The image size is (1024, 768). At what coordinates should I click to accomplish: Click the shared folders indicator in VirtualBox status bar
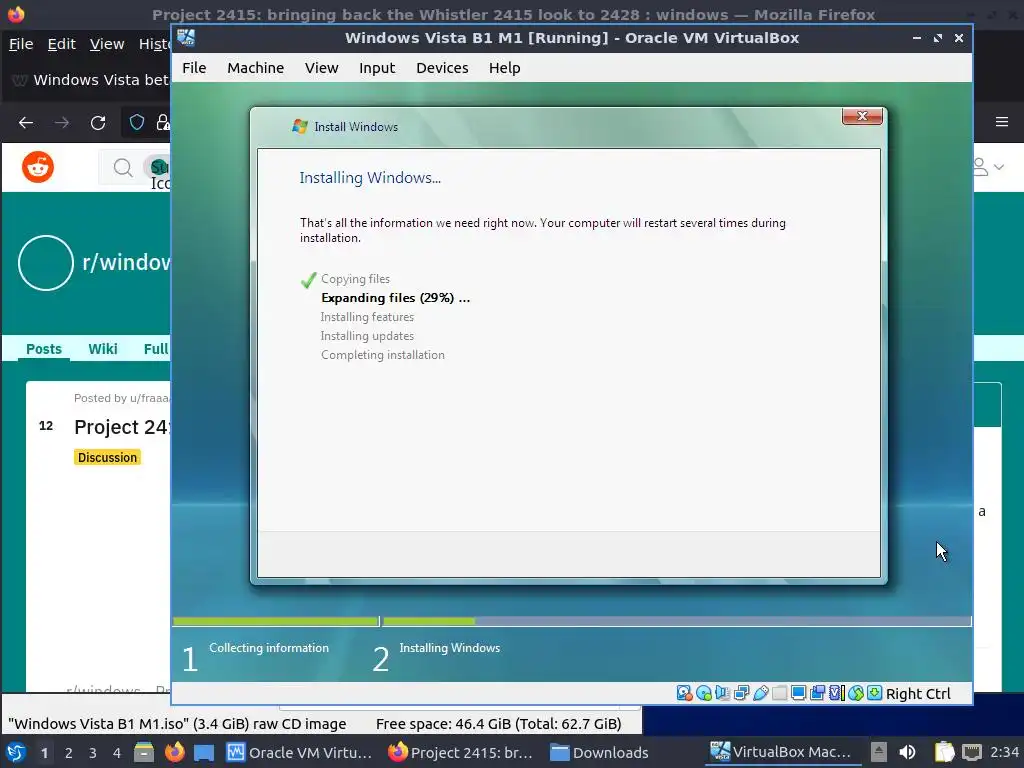[779, 694]
